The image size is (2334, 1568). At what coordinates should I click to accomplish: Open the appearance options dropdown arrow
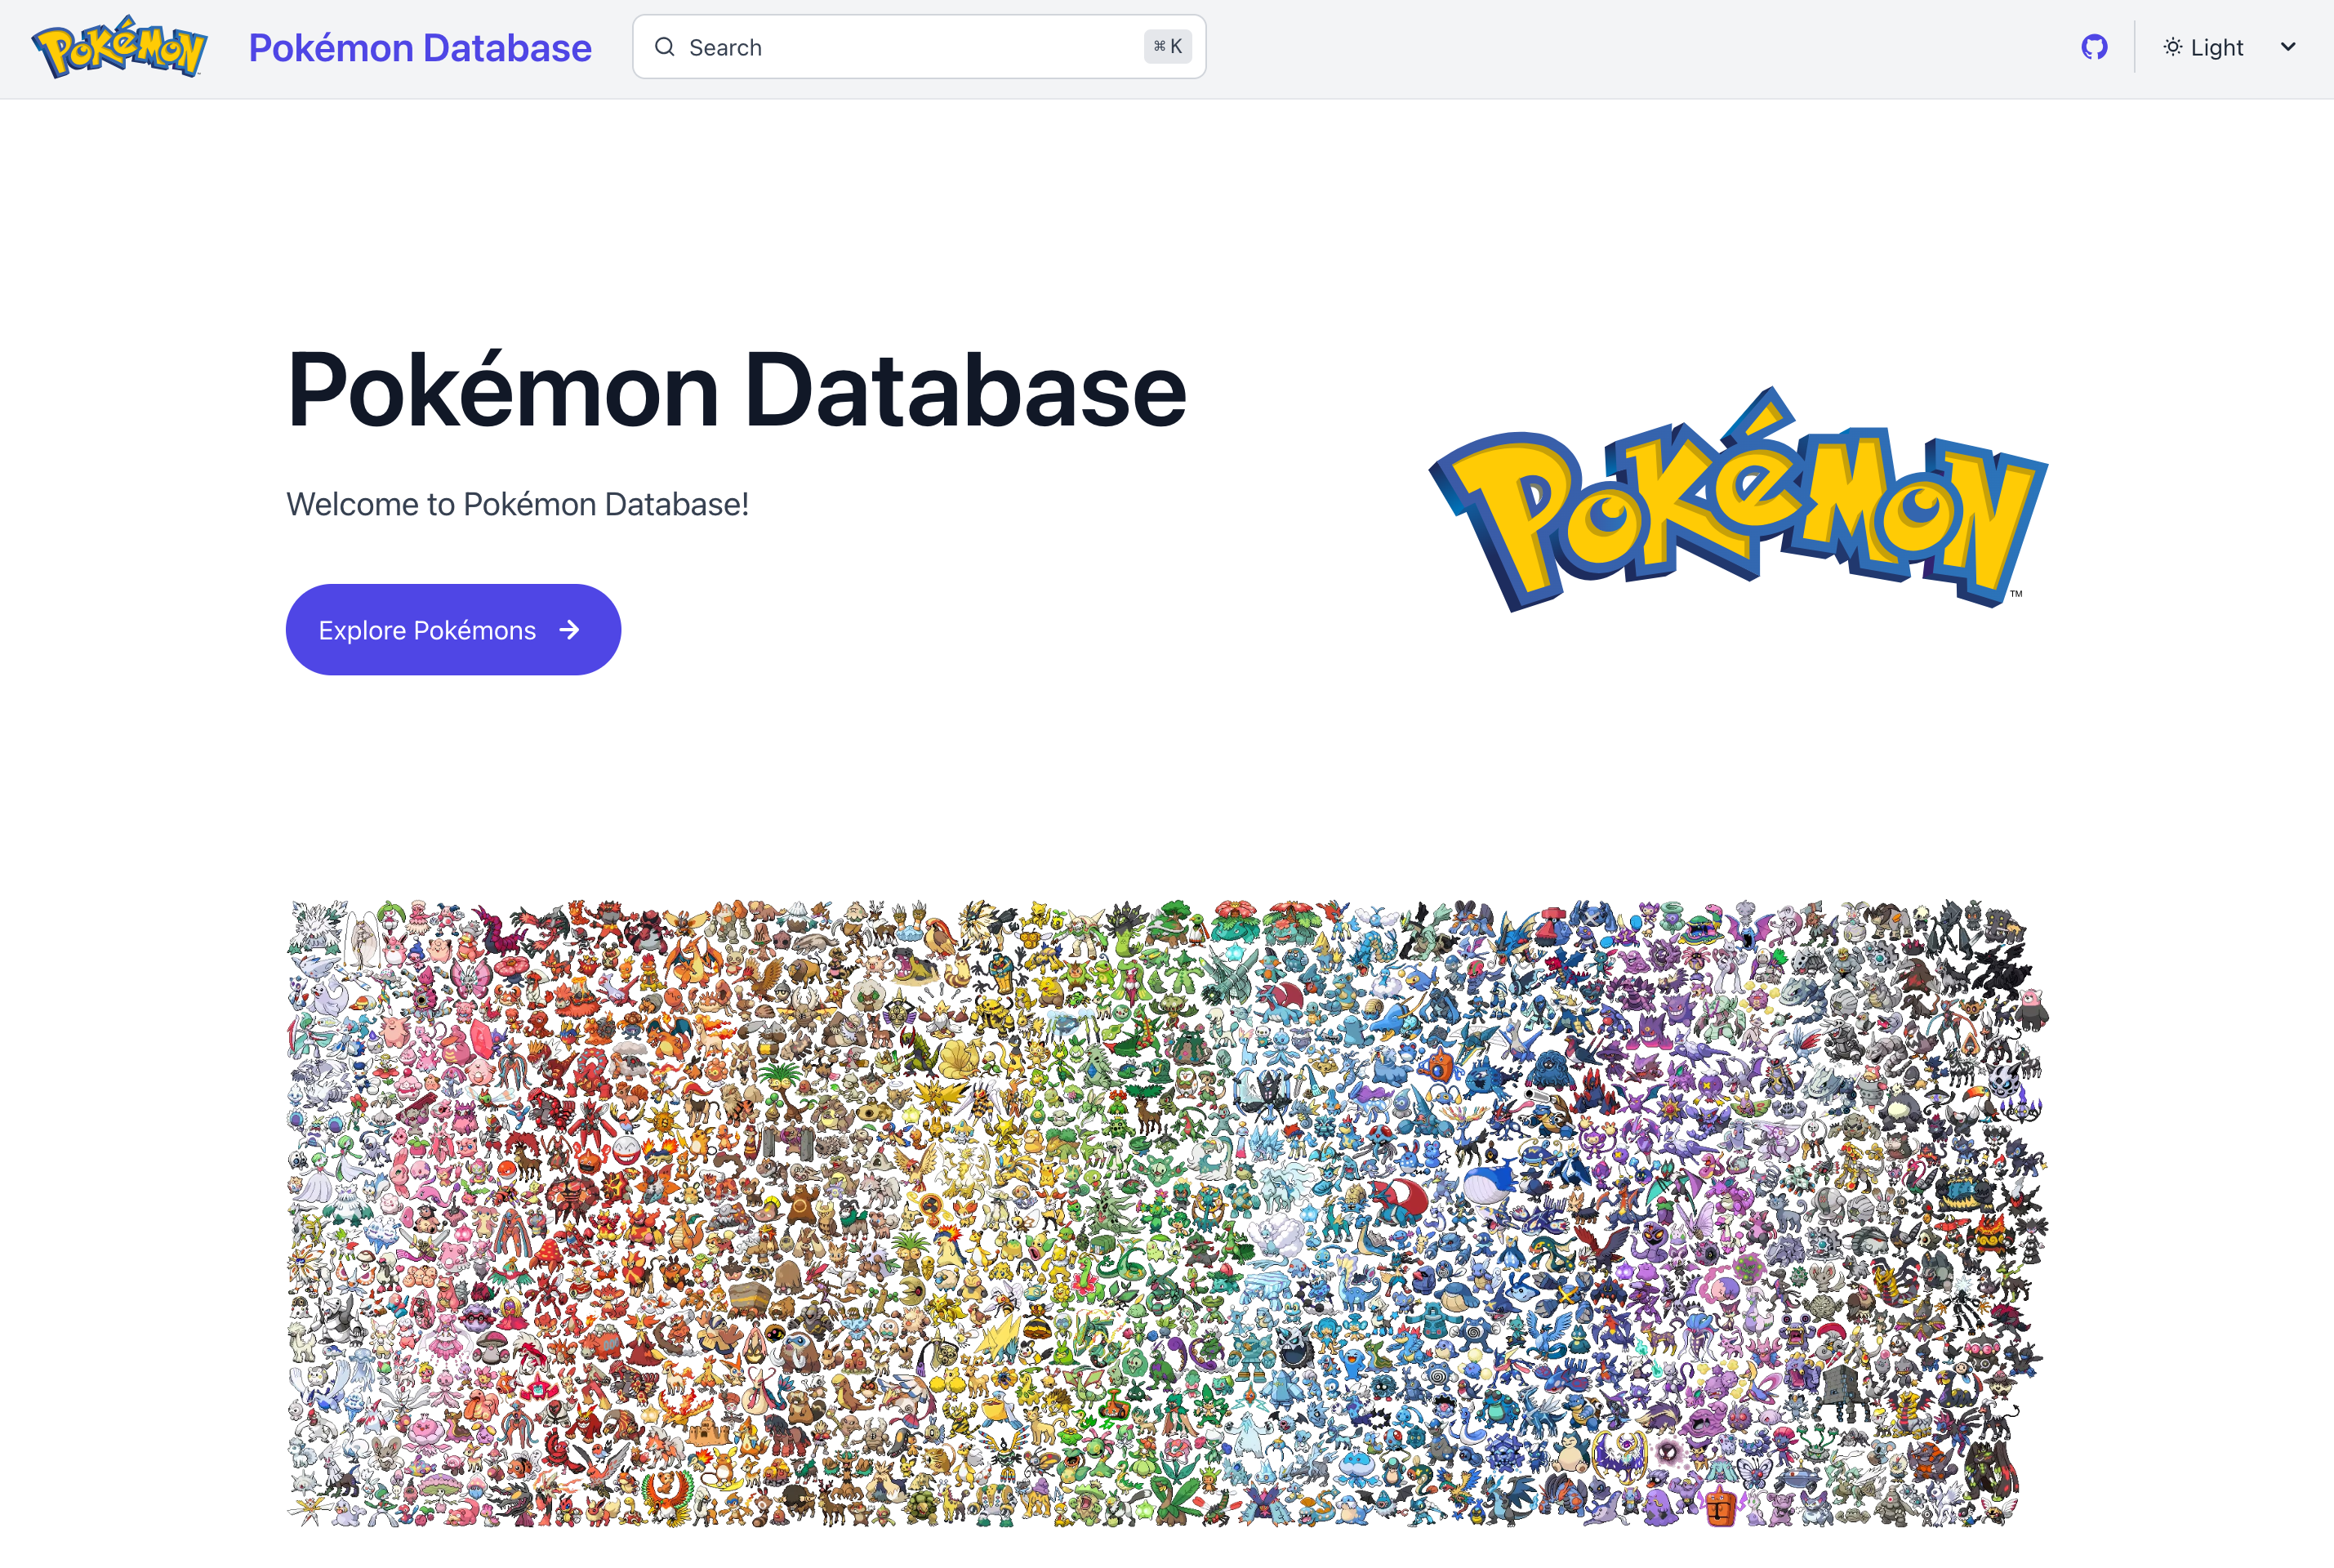2288,46
